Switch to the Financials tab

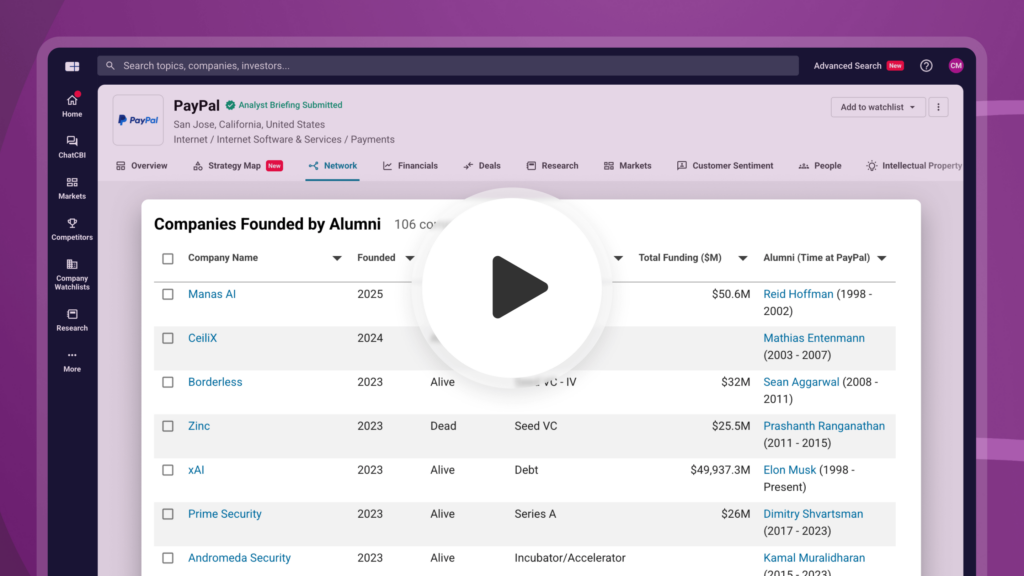(x=410, y=166)
